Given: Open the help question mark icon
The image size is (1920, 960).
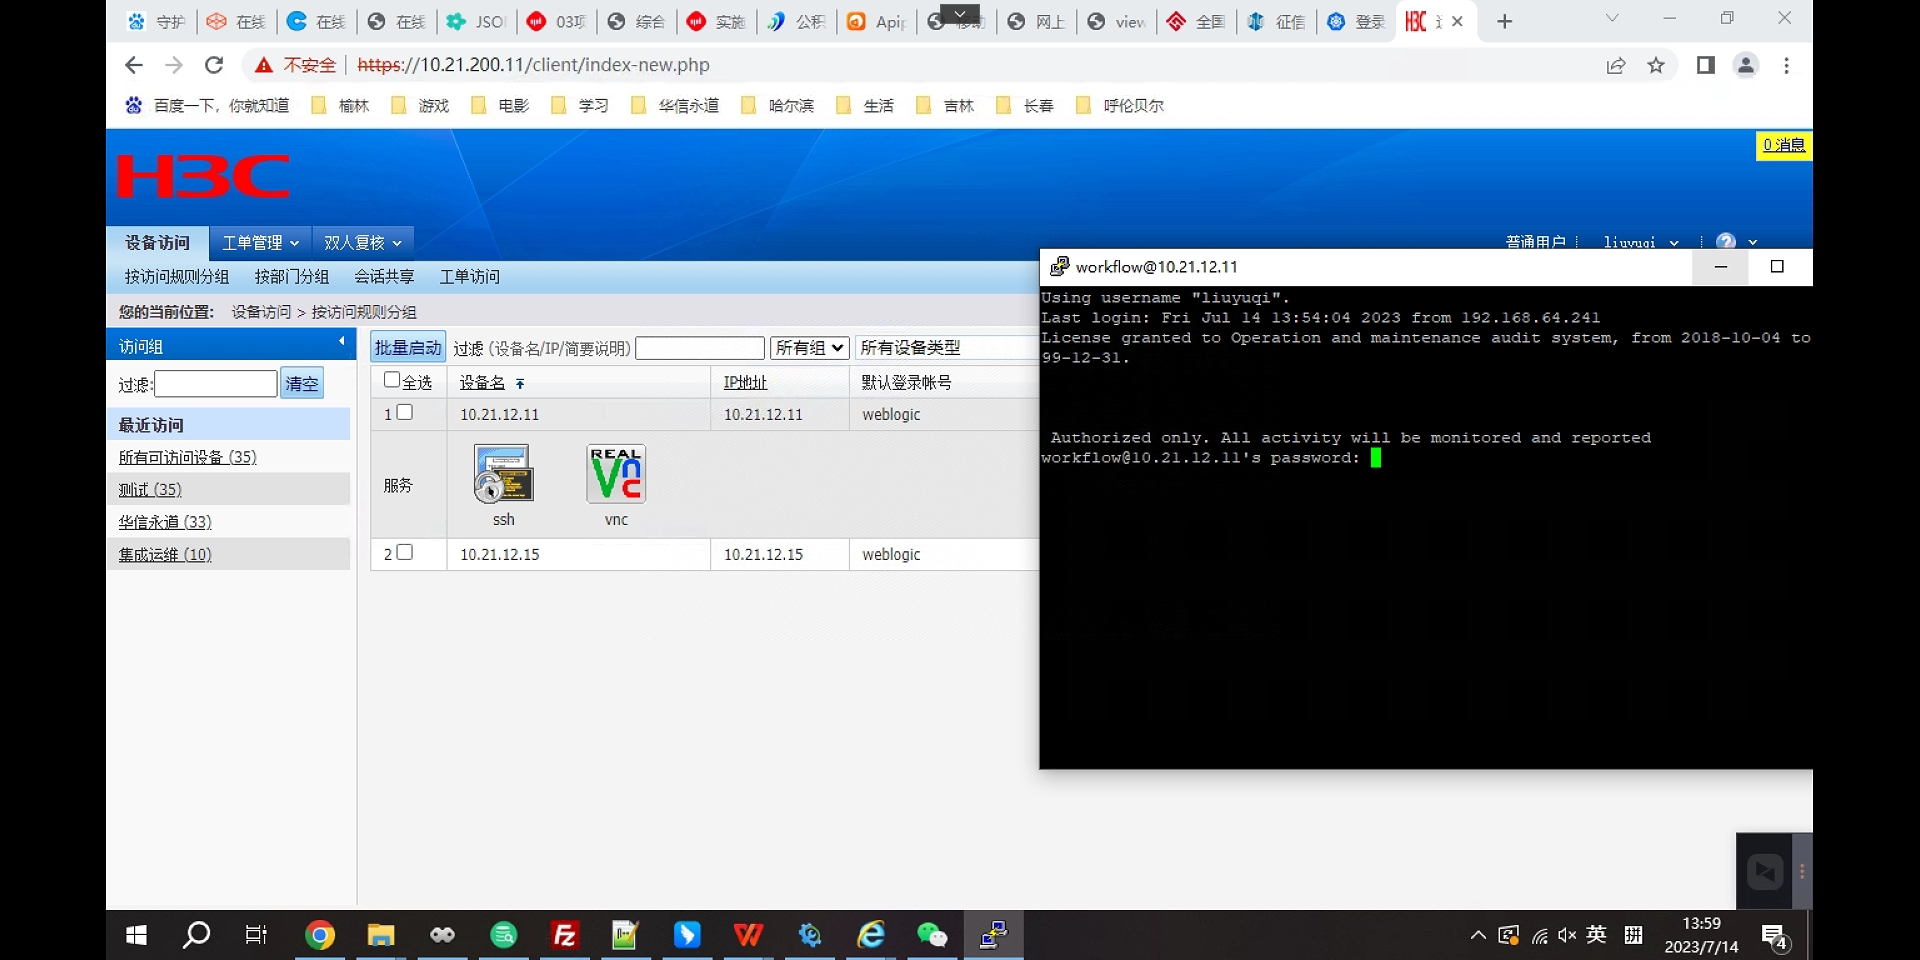Looking at the screenshot, I should [1726, 242].
